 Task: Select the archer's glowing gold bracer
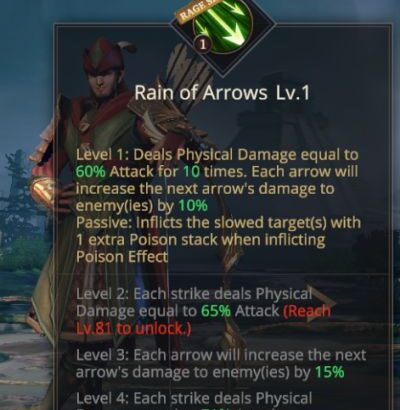[x=43, y=189]
